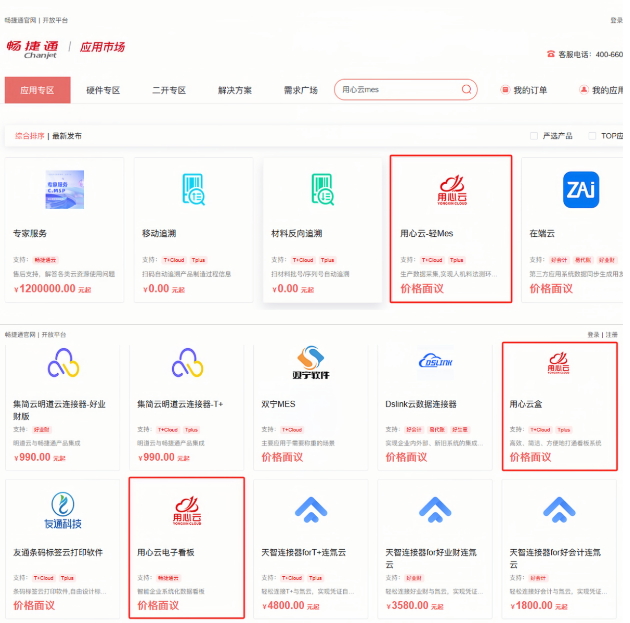The height and width of the screenshot is (623, 630).
Task: Go to the 需求广场 tab
Action: pos(301,90)
